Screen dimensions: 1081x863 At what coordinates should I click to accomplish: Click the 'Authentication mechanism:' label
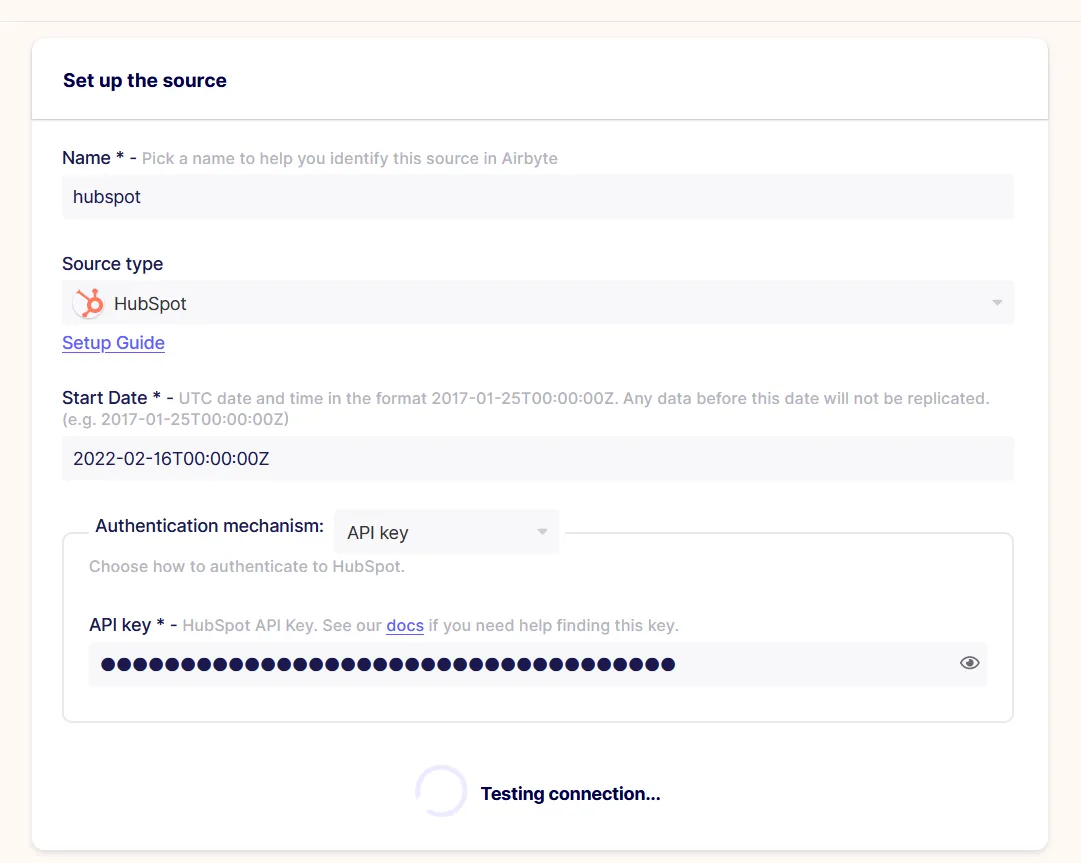[210, 526]
